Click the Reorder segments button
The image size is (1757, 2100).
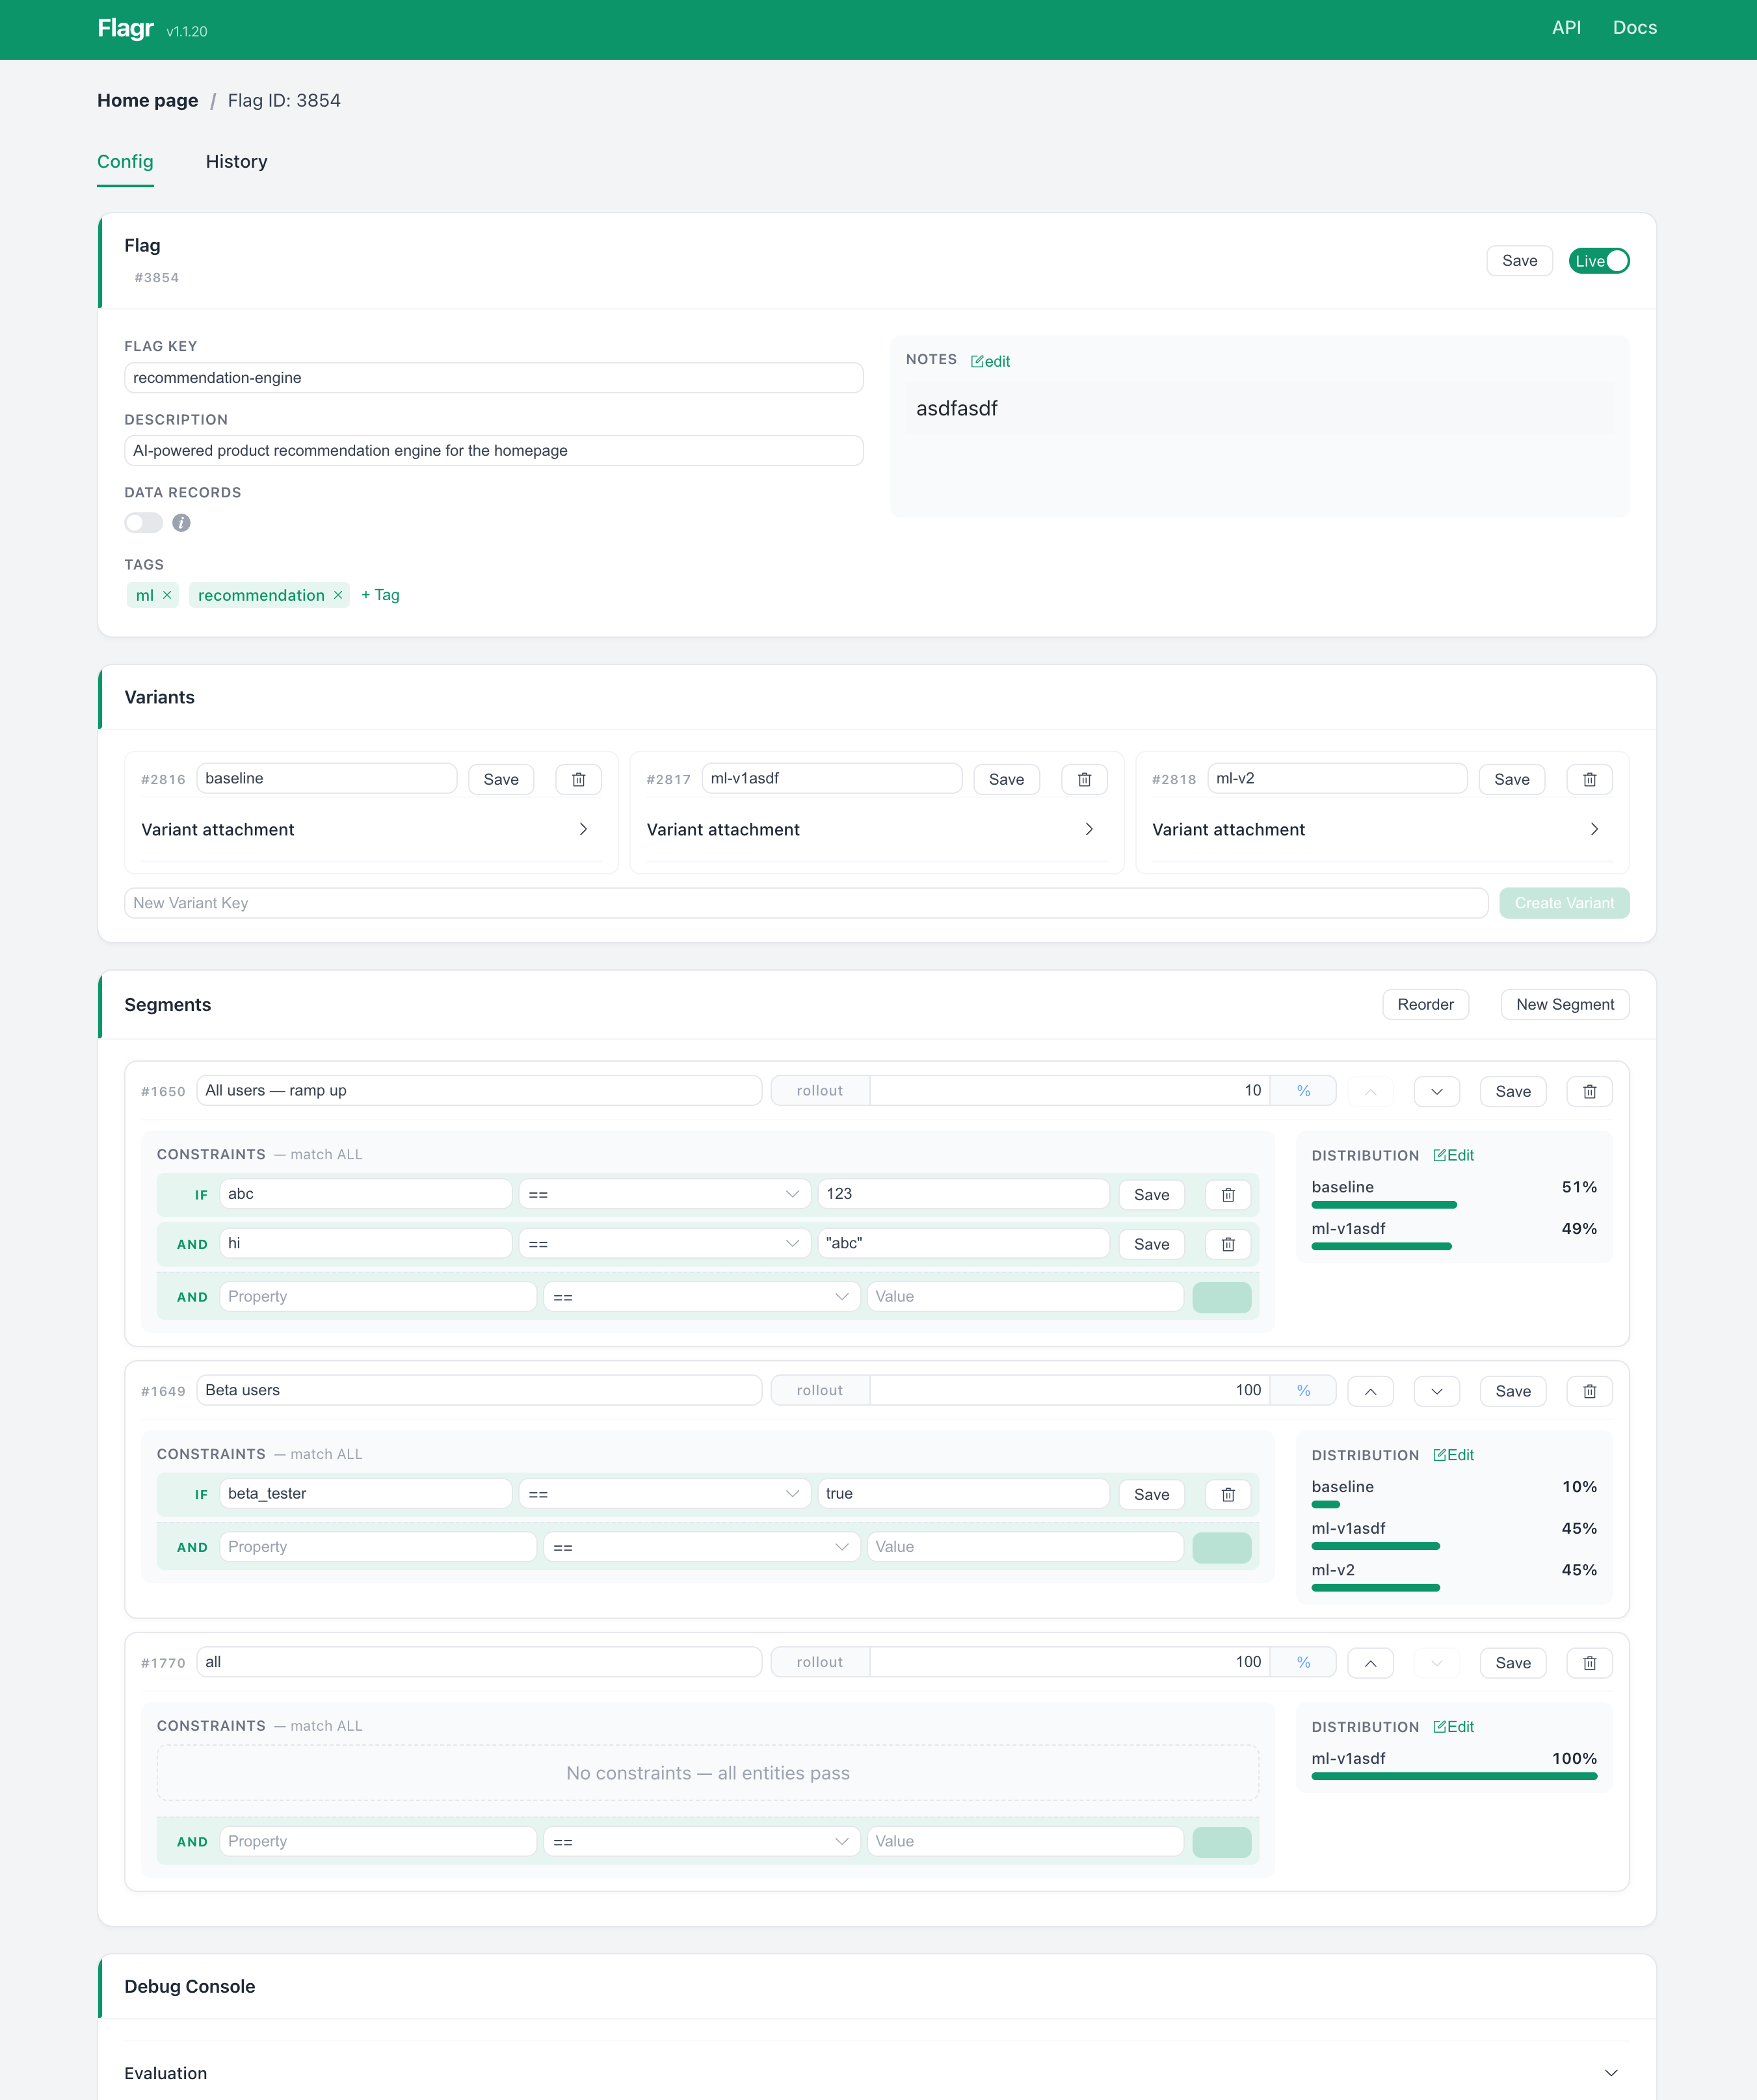(1425, 1005)
